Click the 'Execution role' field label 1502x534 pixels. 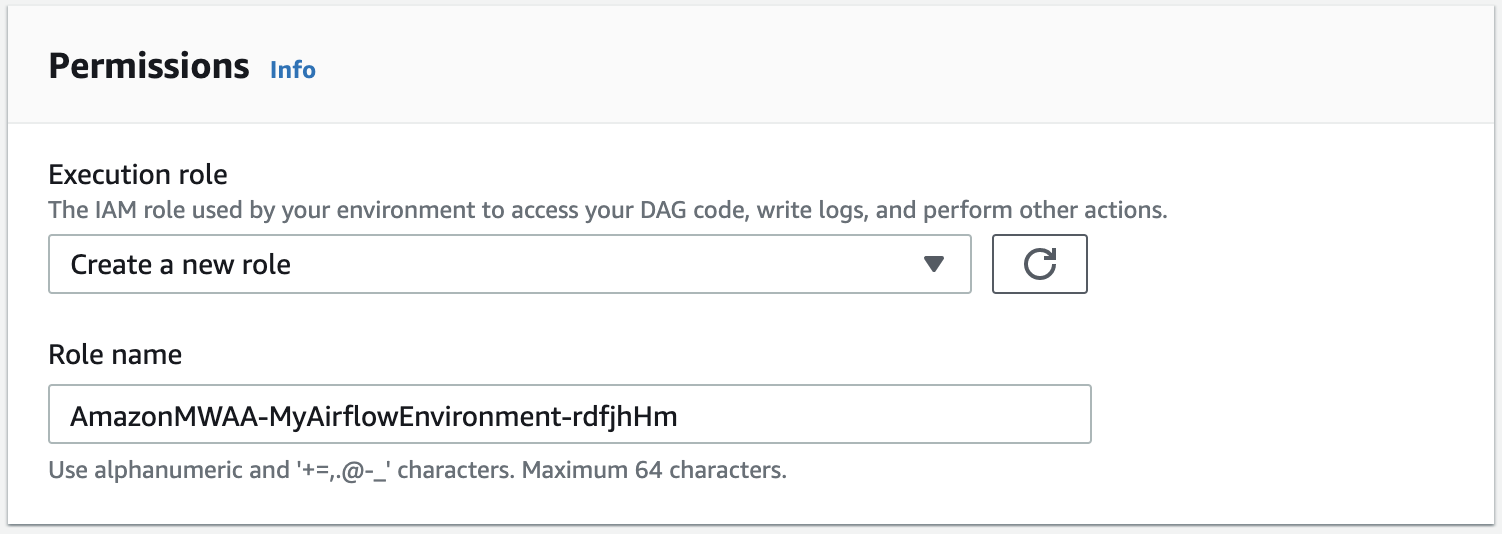(x=138, y=175)
